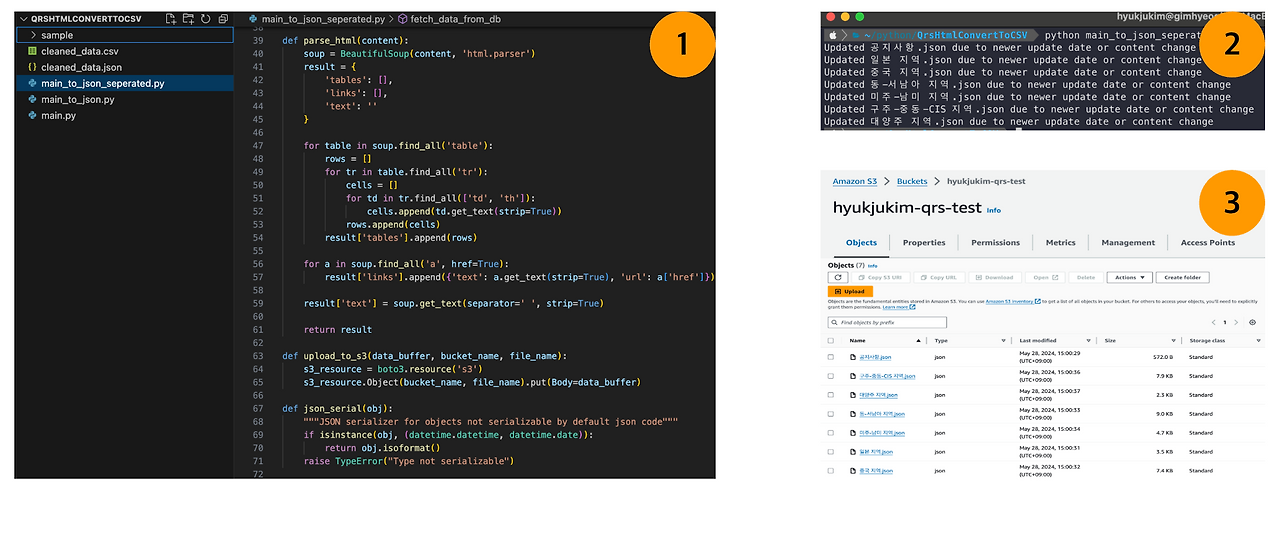This screenshot has height=533, width=1280.
Task: Collapse all folders in the VS Code explorer
Action: coord(222,19)
